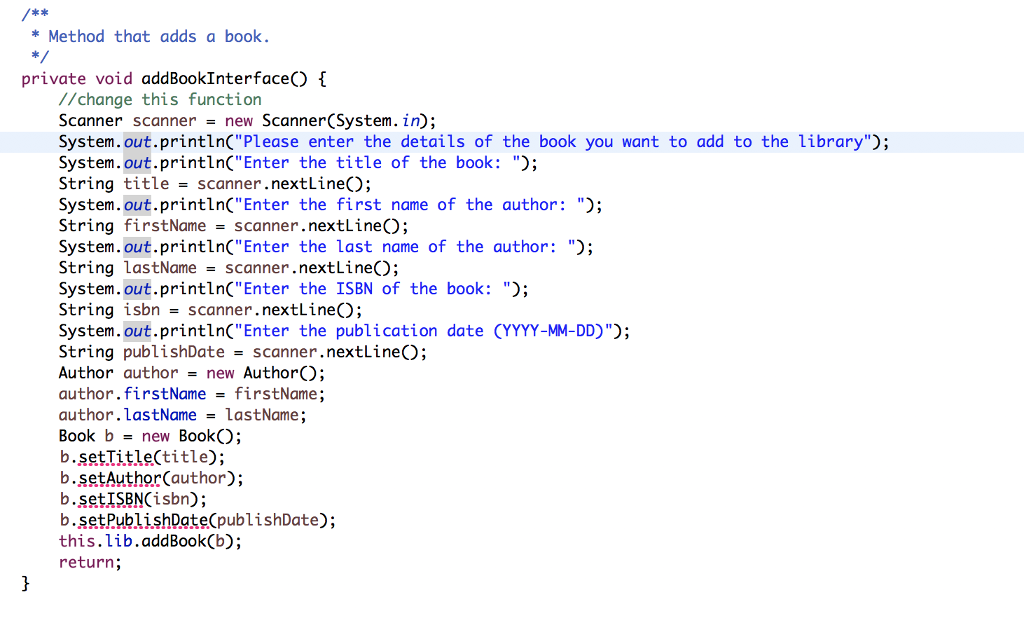Select the firstName field on author object
This screenshot has width=1024, height=625.
coord(165,394)
